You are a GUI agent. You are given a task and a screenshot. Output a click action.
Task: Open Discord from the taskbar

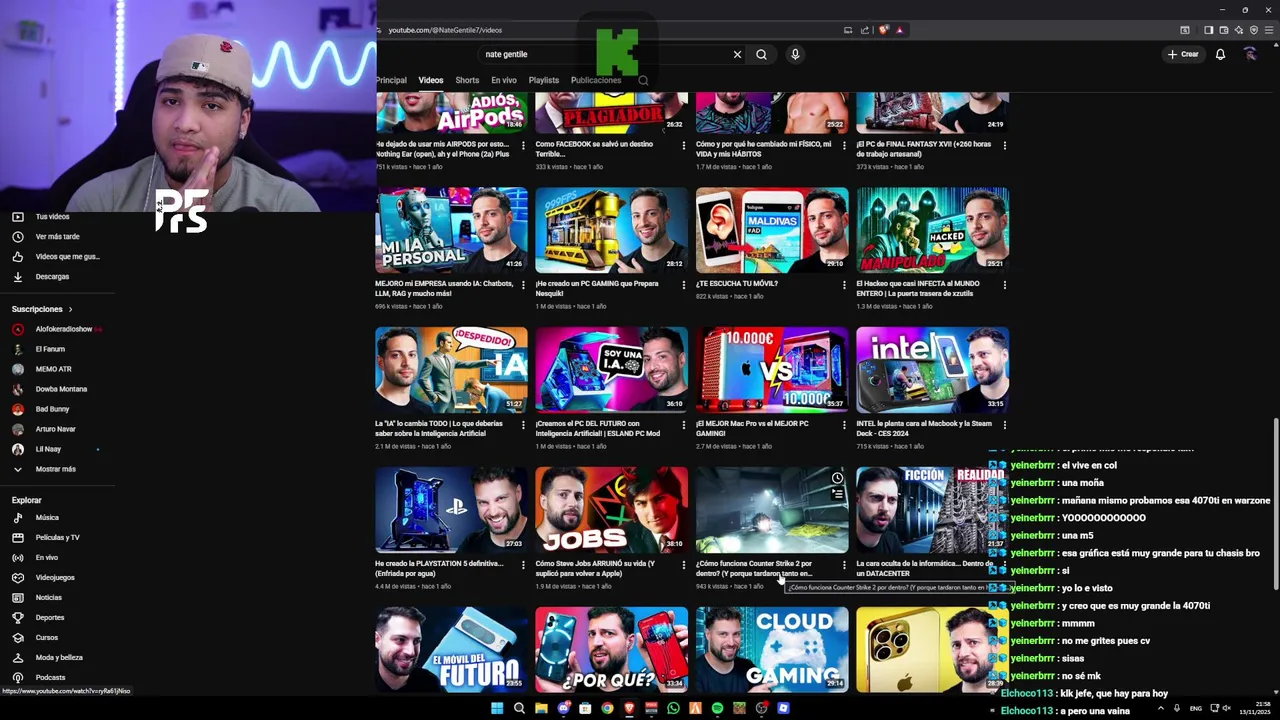coord(563,709)
